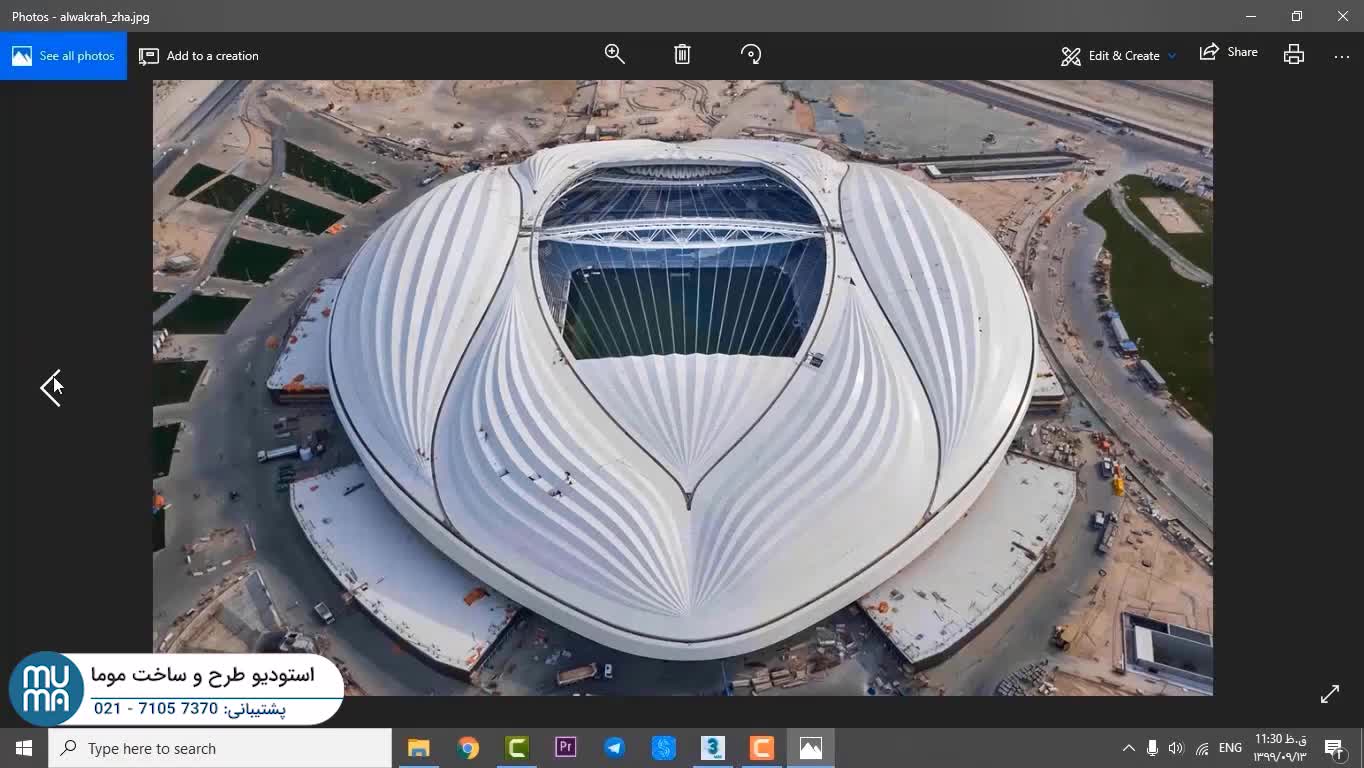Screen dimensions: 1364x768
Task: Click the print icon
Action: pyautogui.click(x=1293, y=55)
